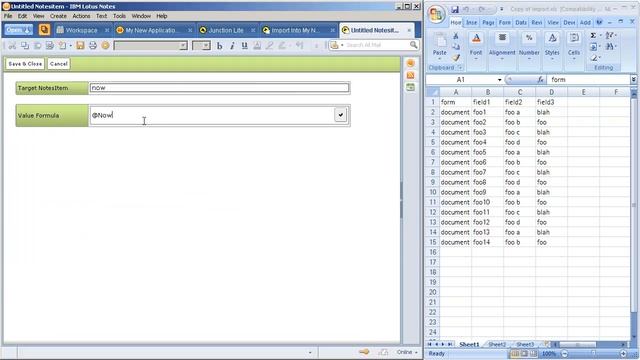Click the Print icon in Lotus Notes toolbar
Screen dimensions: 640x360
[x=93, y=45]
